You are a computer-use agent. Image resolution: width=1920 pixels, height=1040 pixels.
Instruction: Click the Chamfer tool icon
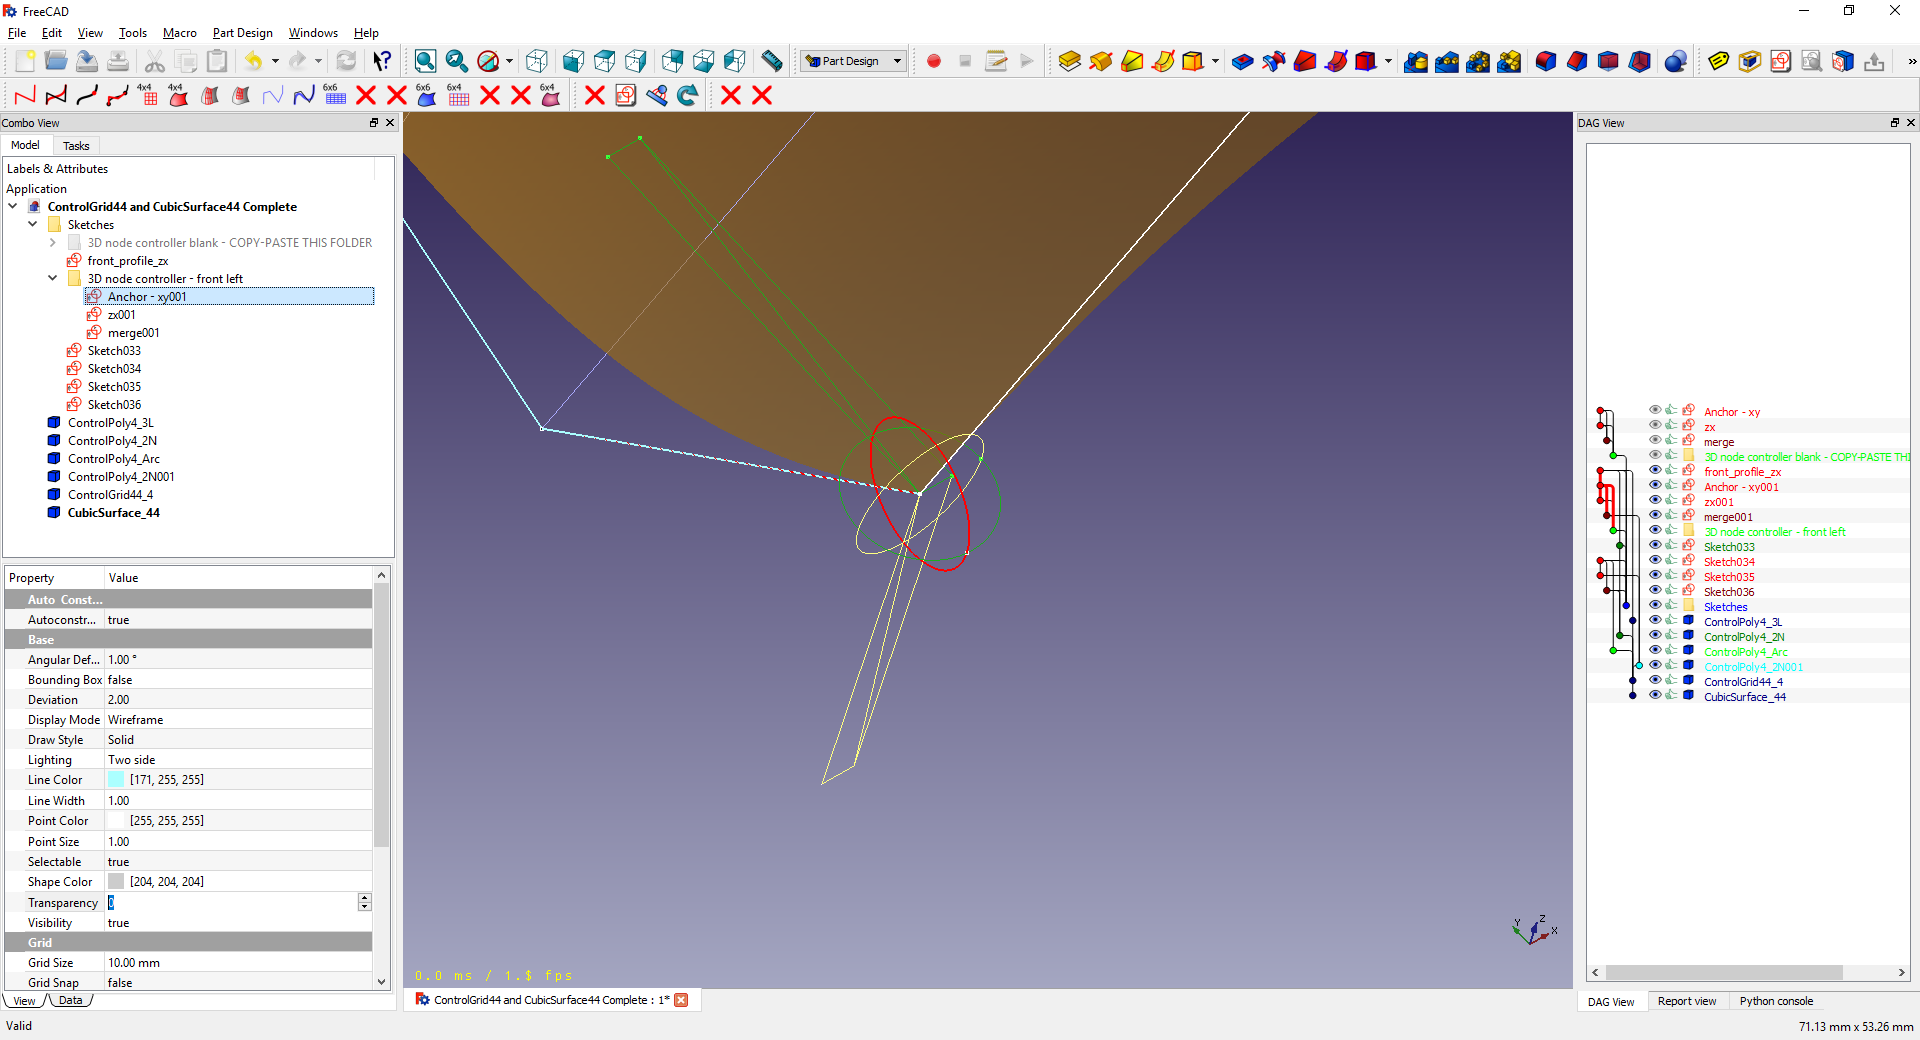1577,61
